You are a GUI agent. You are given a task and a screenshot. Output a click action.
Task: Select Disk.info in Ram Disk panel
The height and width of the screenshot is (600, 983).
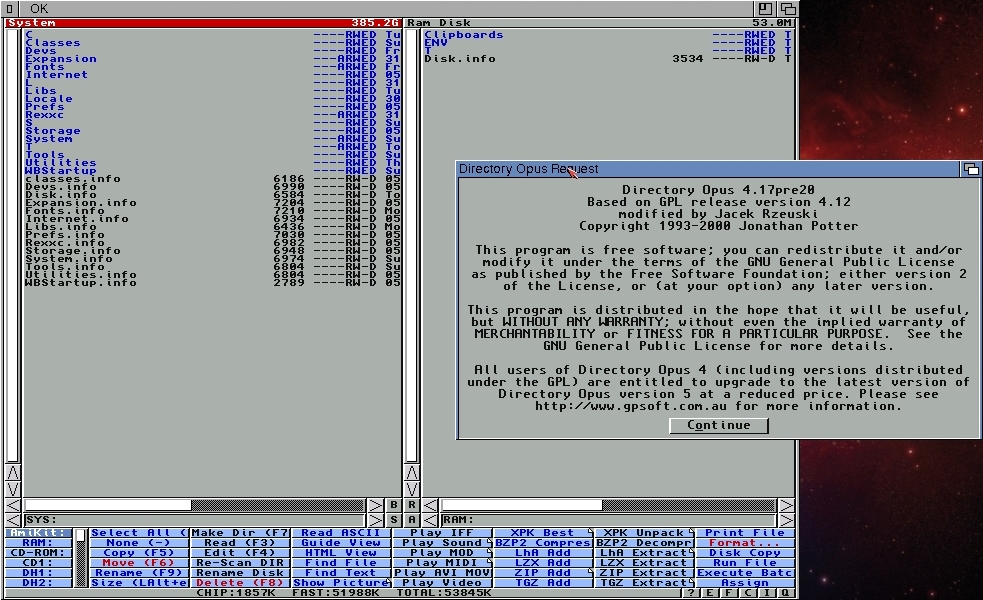point(608,59)
